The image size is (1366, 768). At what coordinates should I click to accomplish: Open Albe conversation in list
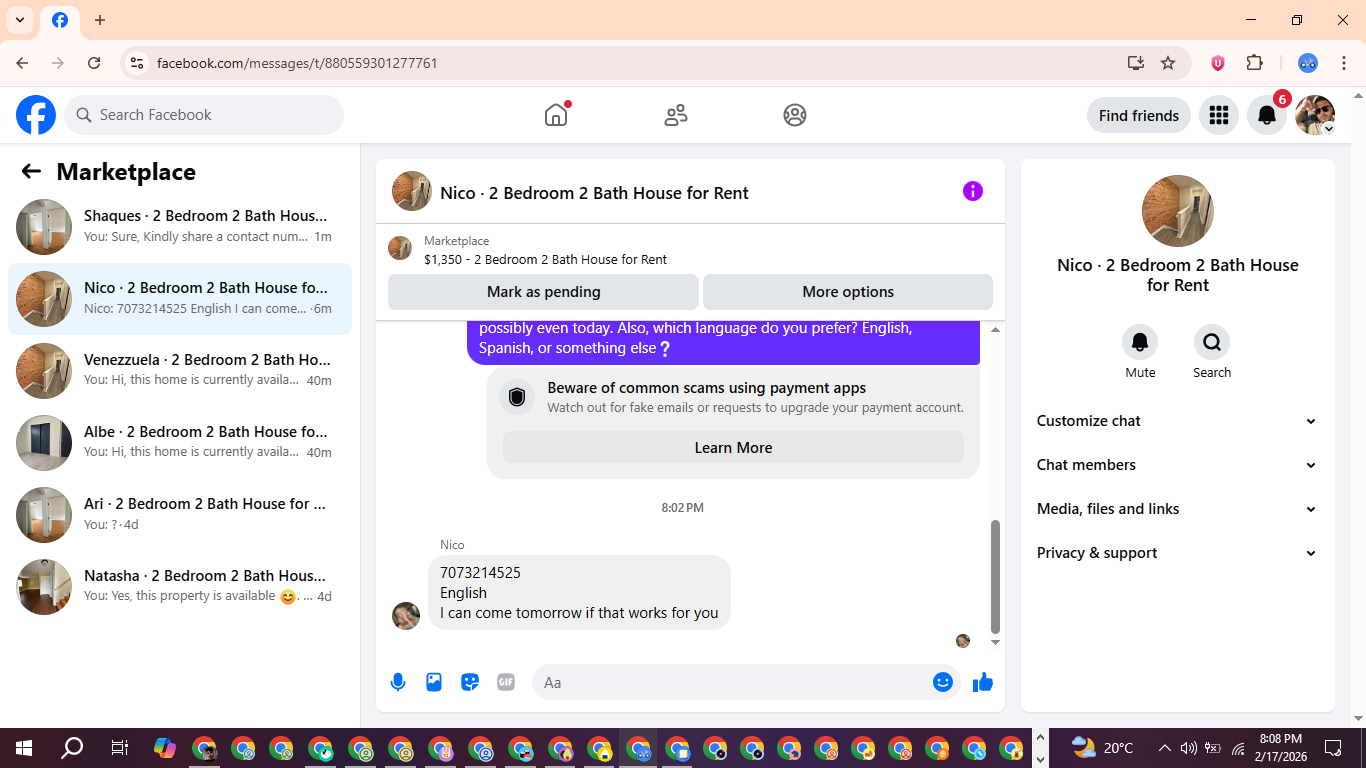(x=180, y=443)
